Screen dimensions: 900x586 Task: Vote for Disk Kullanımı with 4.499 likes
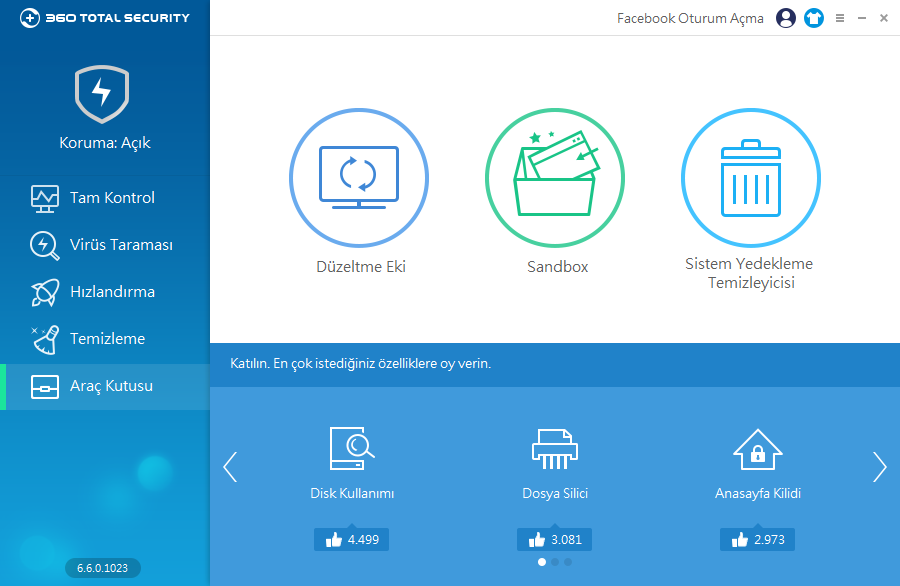351,540
